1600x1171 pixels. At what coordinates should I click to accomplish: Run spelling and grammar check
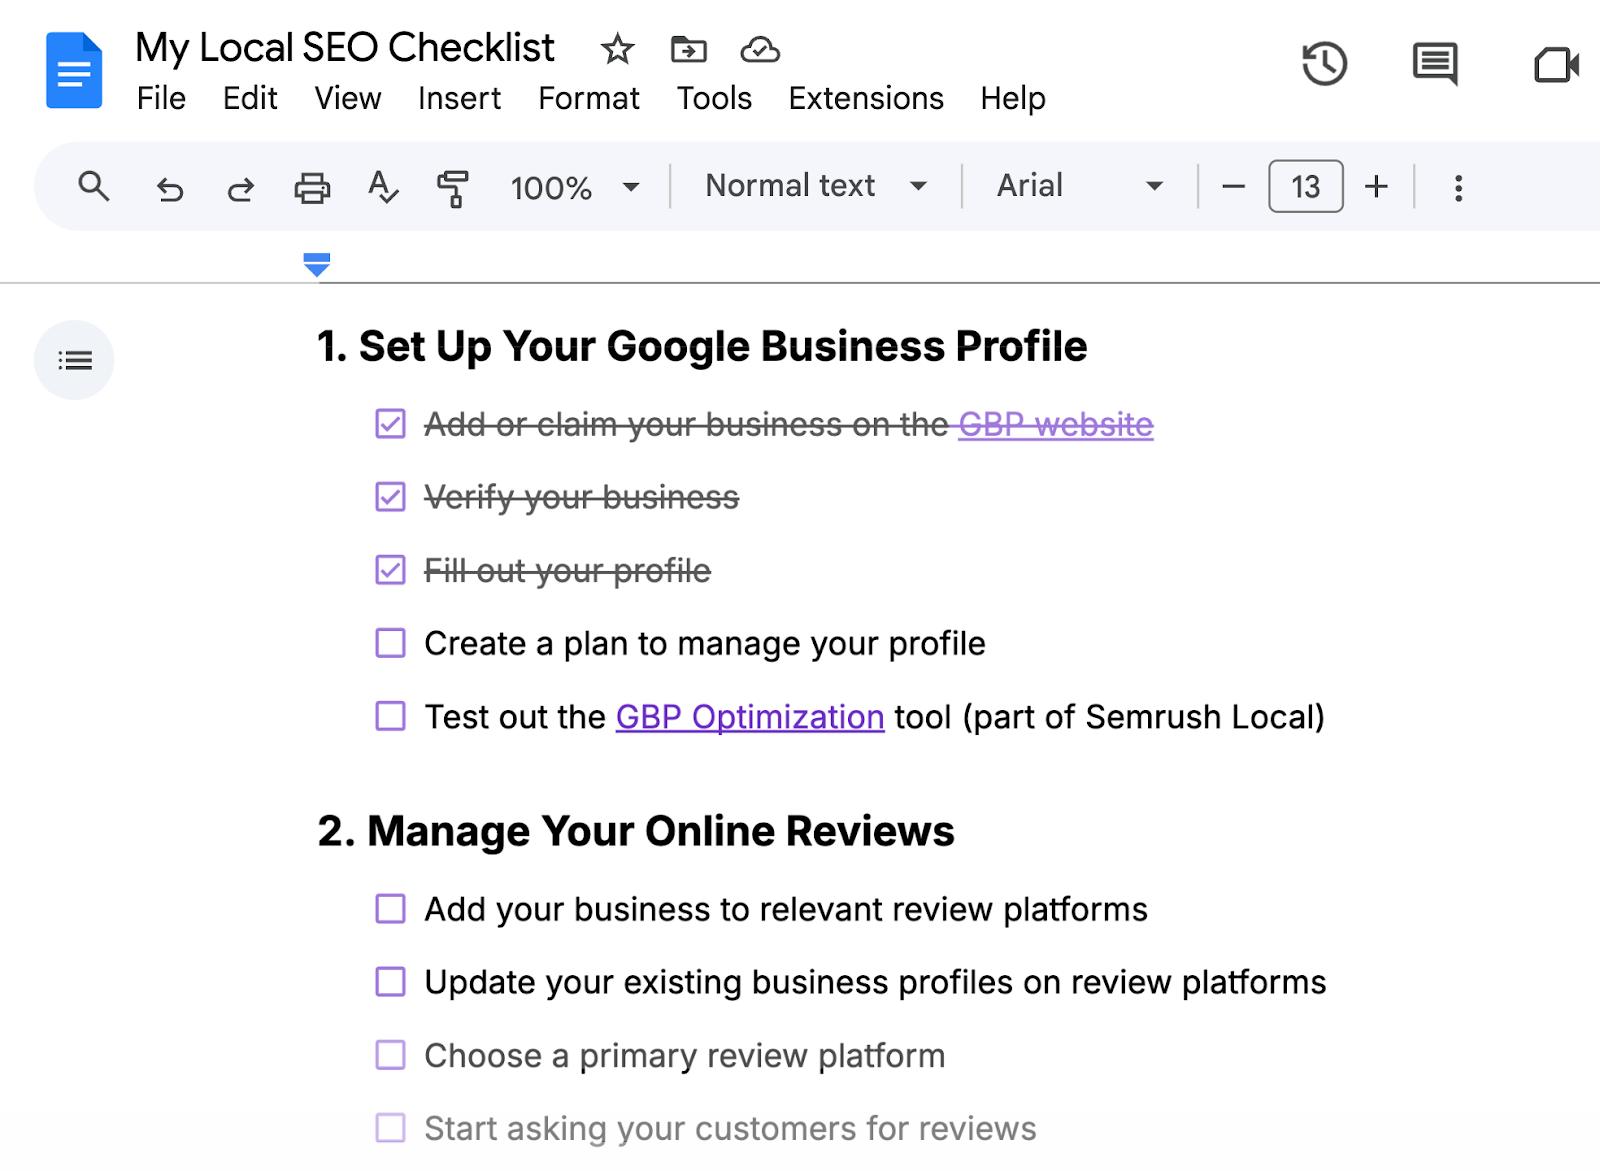[383, 187]
